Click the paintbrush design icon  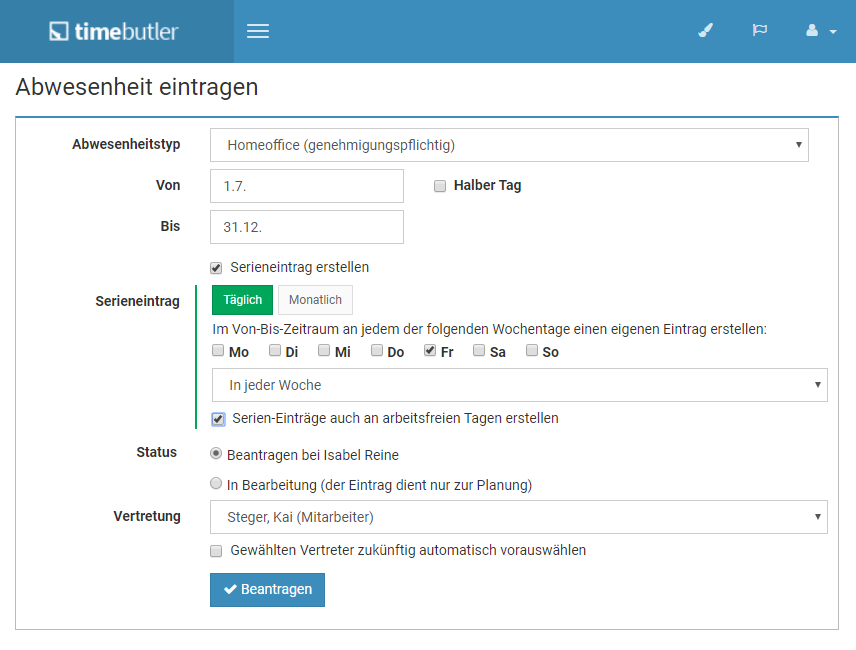(x=705, y=31)
